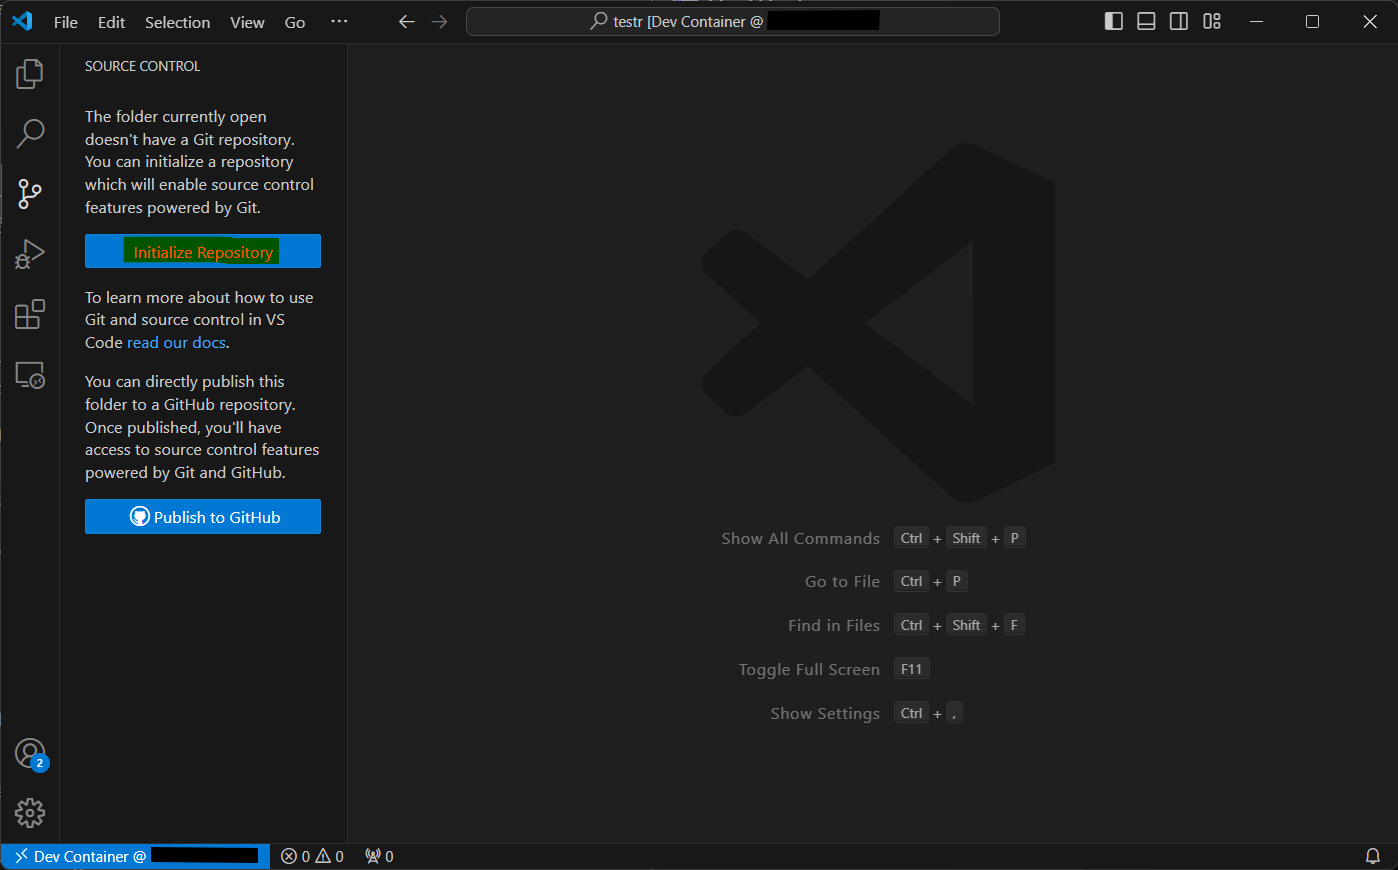Viewport: 1398px width, 870px height.
Task: Open the Selection menu
Action: [x=177, y=22]
